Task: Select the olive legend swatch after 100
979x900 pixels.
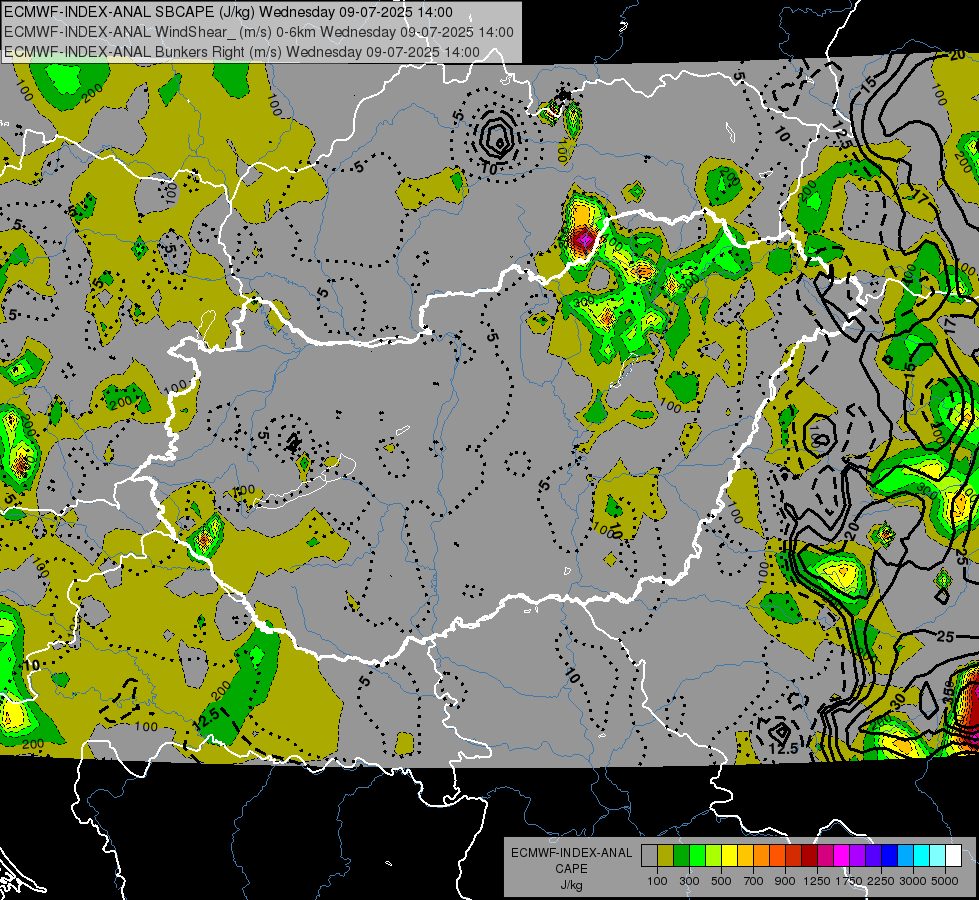Action: [665, 856]
